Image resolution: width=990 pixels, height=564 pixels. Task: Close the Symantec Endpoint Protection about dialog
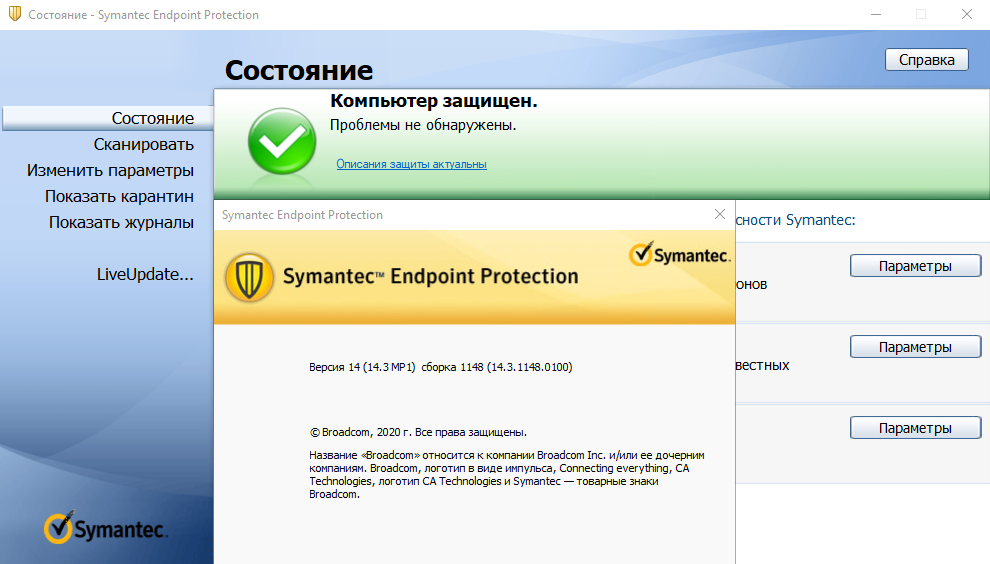pyautogui.click(x=720, y=214)
